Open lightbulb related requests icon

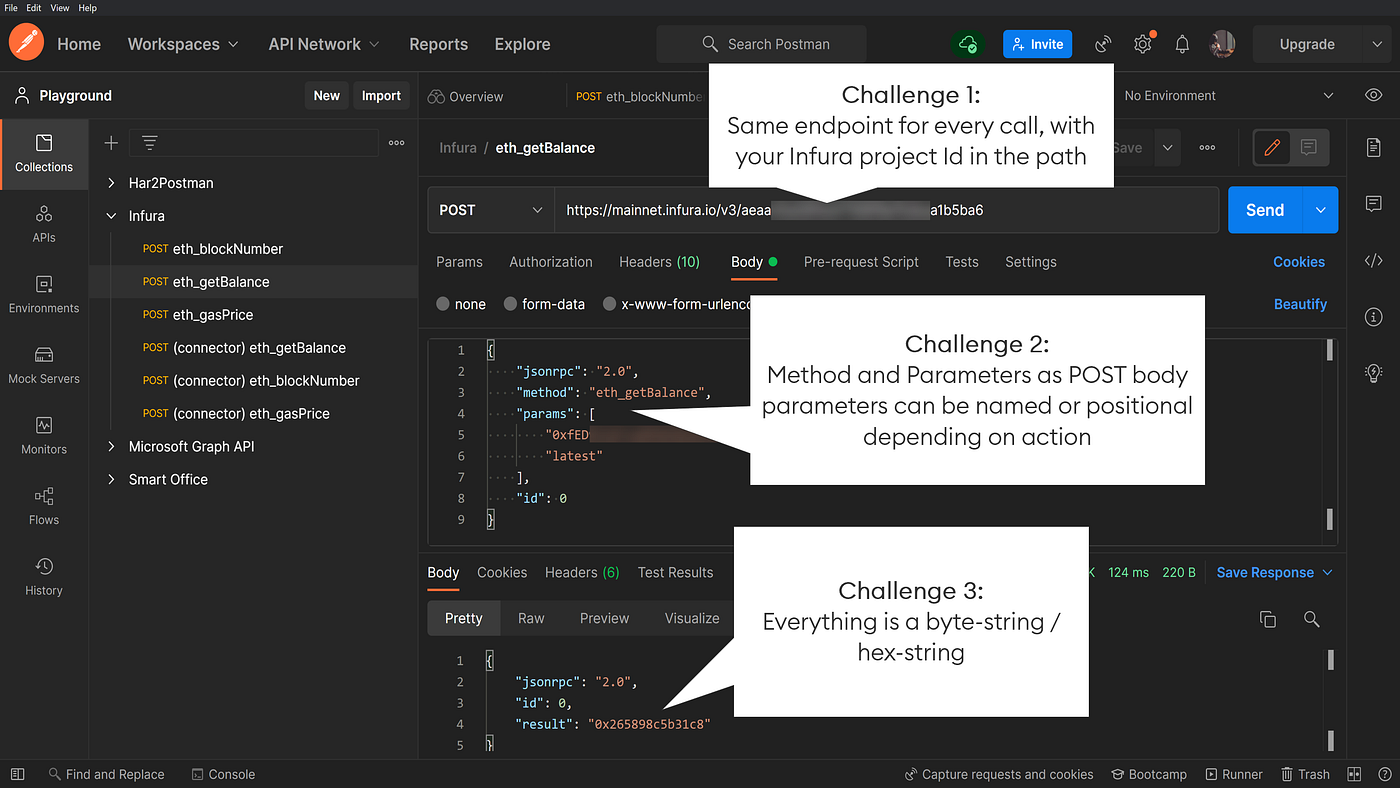pyautogui.click(x=1373, y=373)
